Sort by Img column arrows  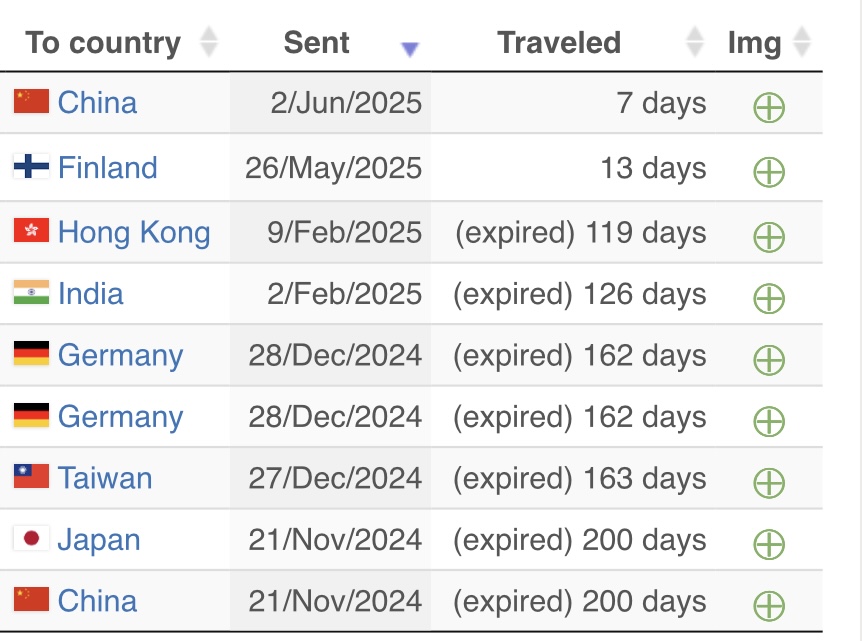(x=802, y=42)
